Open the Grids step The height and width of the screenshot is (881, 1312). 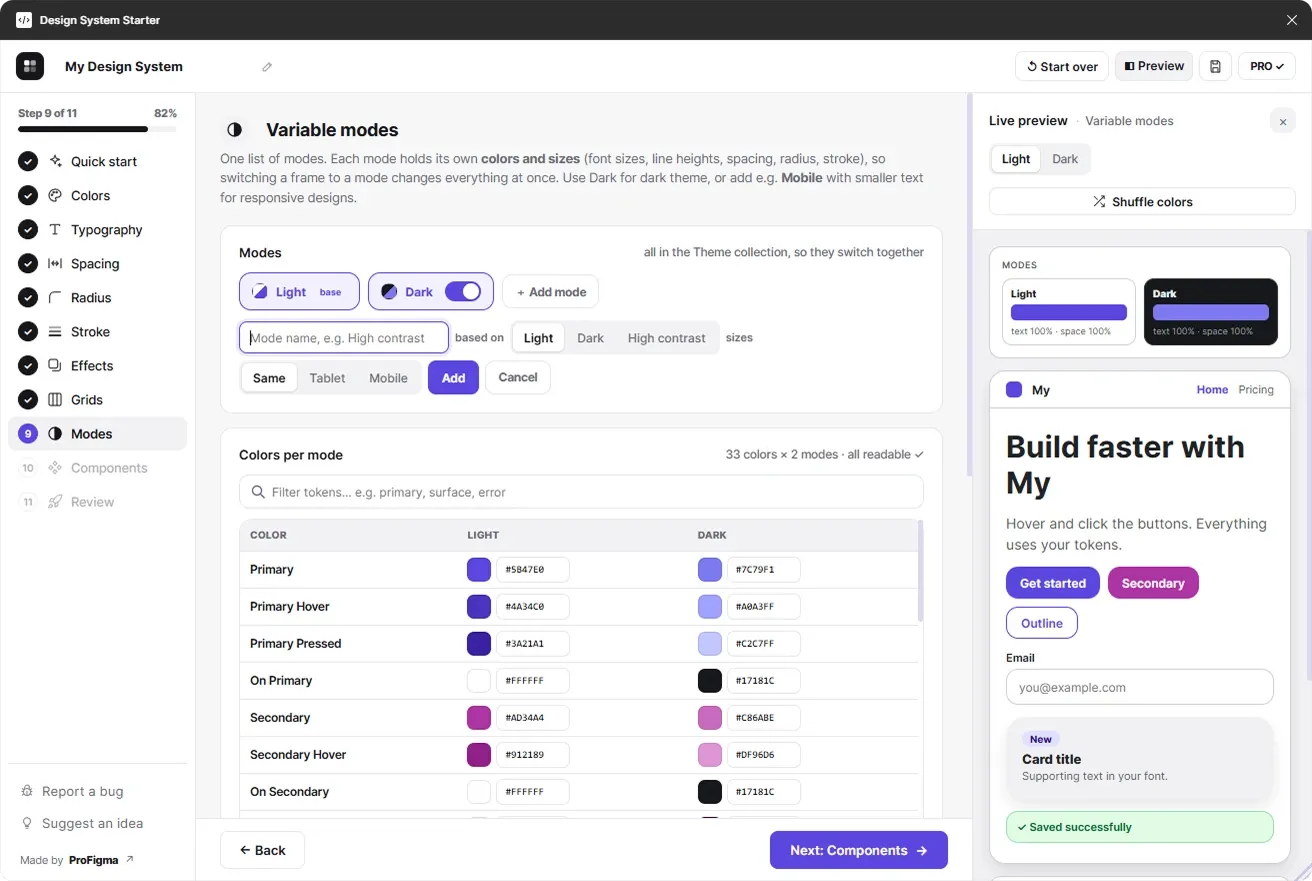pos(97,400)
